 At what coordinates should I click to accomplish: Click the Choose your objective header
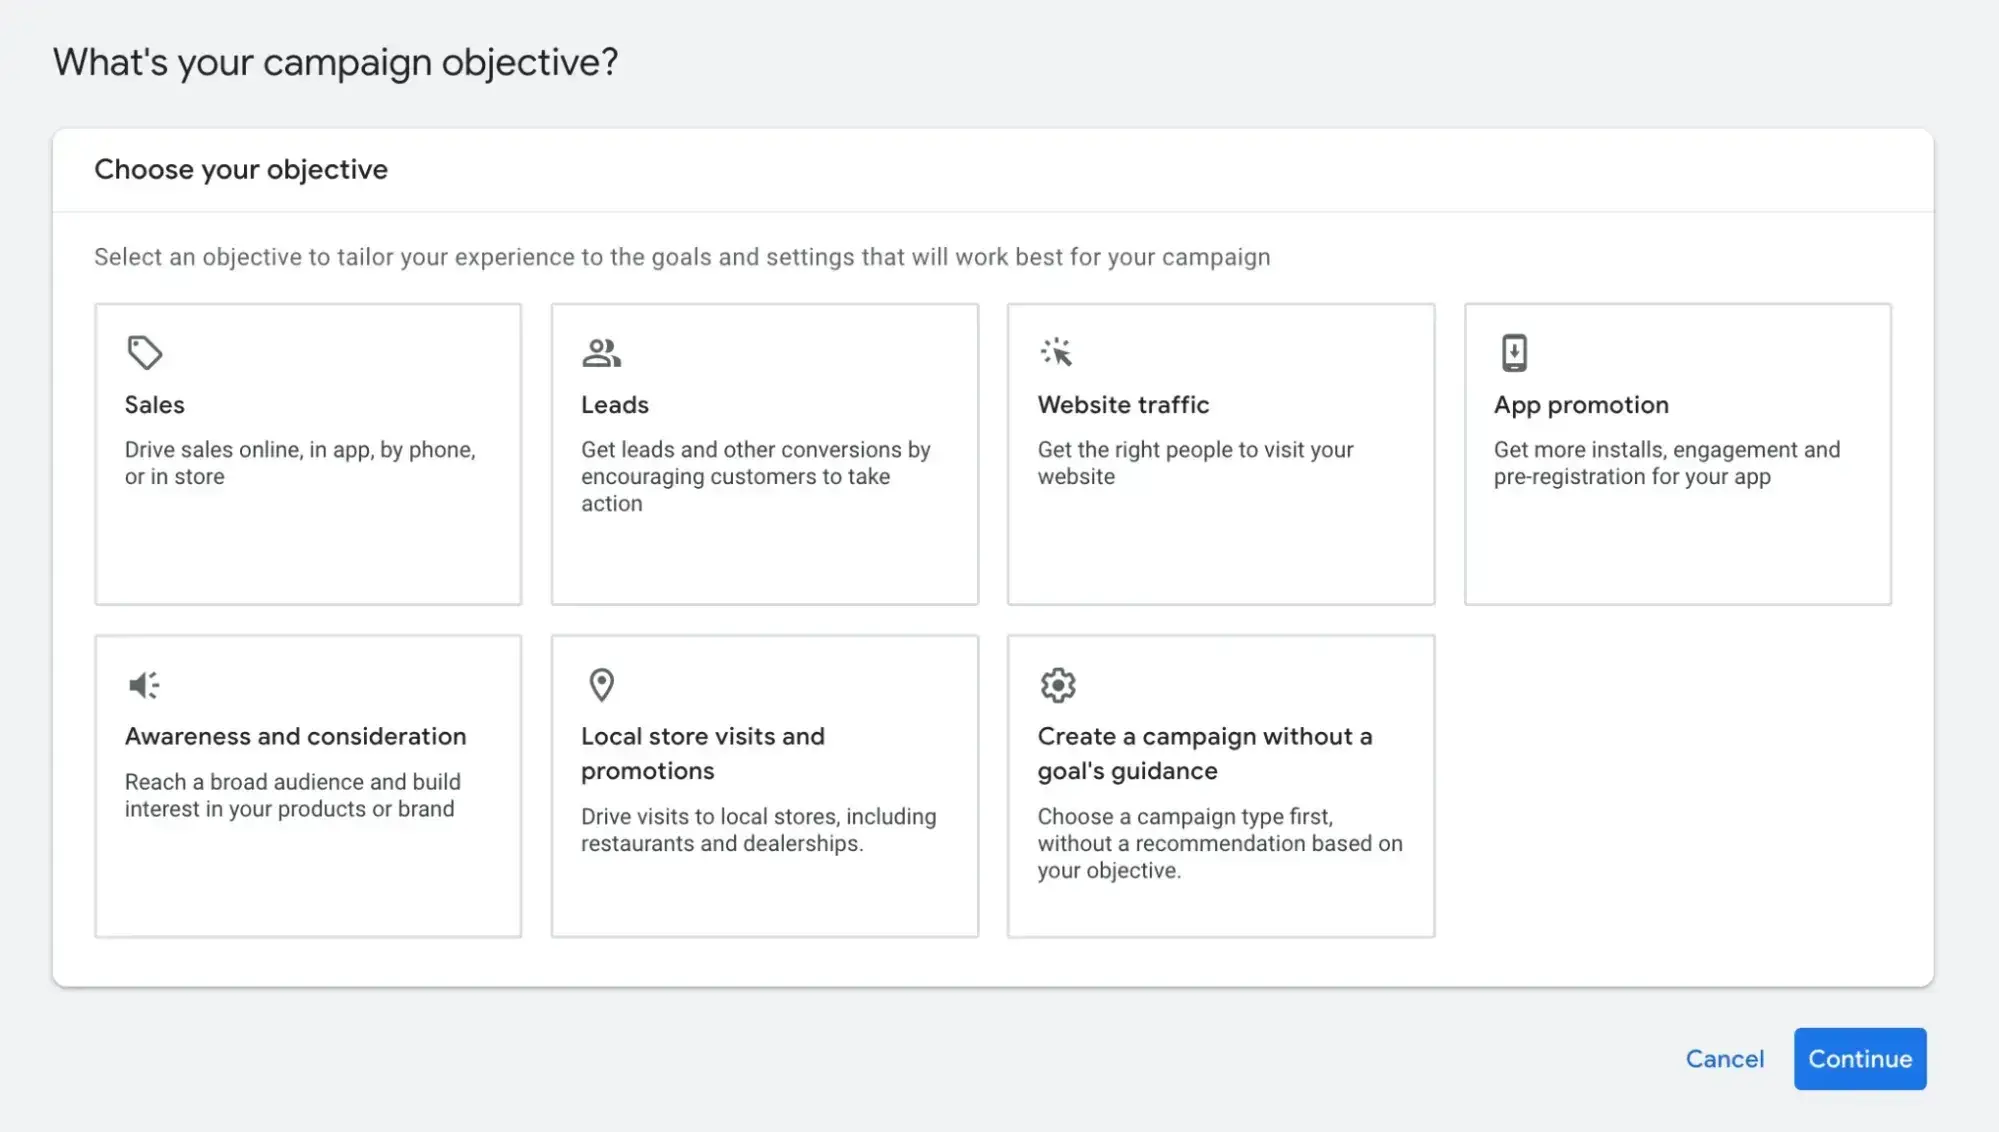[240, 169]
